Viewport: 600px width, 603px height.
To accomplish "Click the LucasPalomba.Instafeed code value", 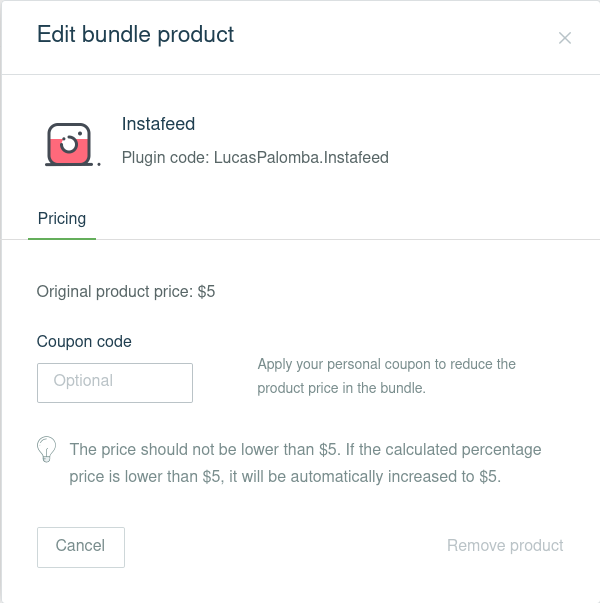I will point(301,158).
